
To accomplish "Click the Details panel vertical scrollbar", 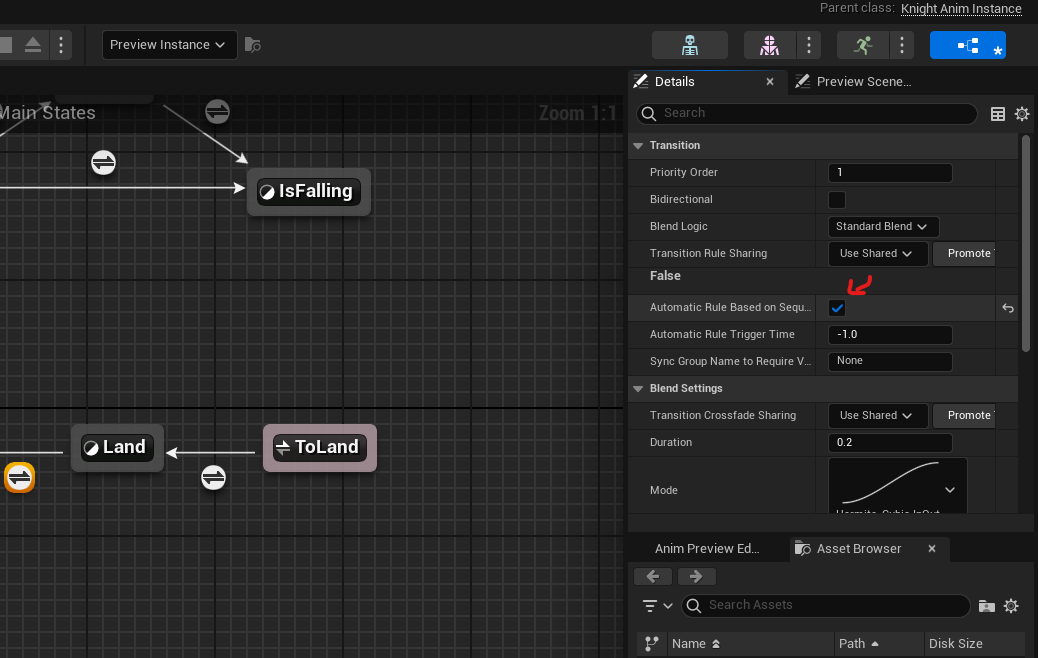I will click(x=1026, y=244).
